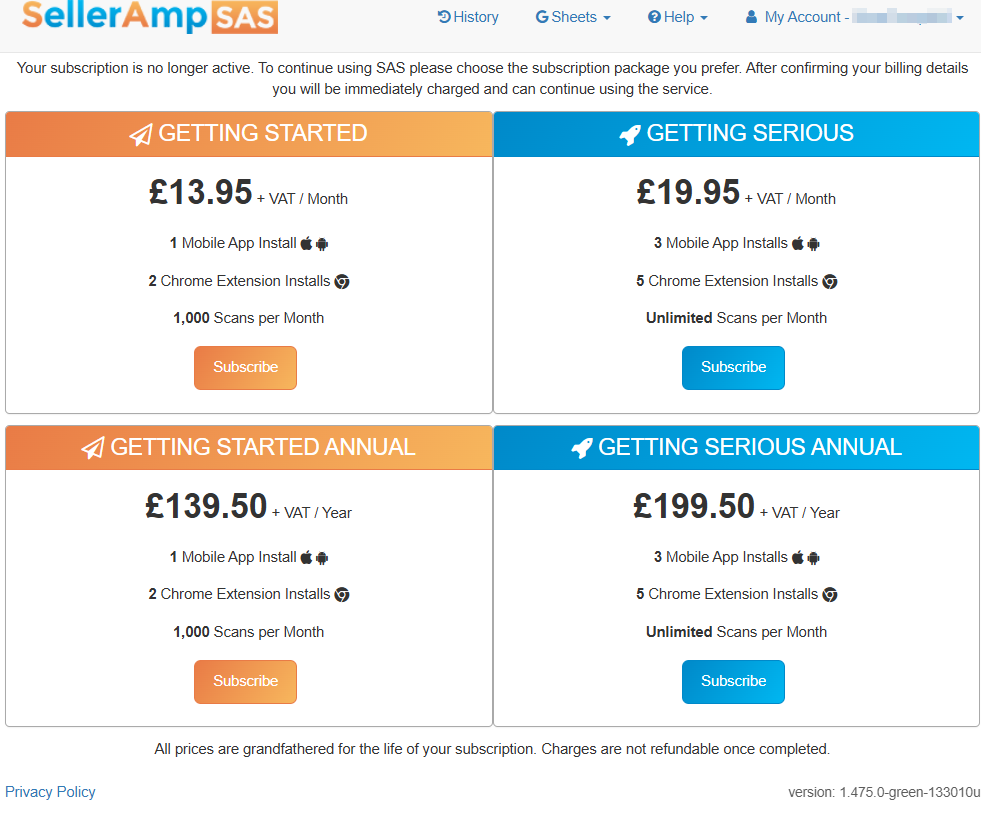Viewport: 981px width, 820px height.
Task: Click the Android icon in Getting Started Annual plan
Action: pyautogui.click(x=321, y=557)
